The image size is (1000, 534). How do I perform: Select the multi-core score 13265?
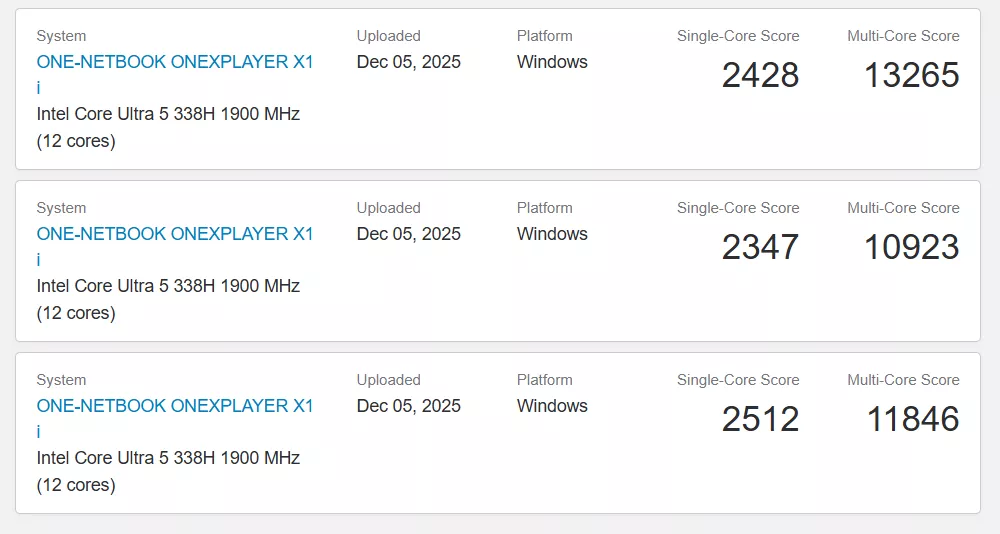click(x=911, y=75)
